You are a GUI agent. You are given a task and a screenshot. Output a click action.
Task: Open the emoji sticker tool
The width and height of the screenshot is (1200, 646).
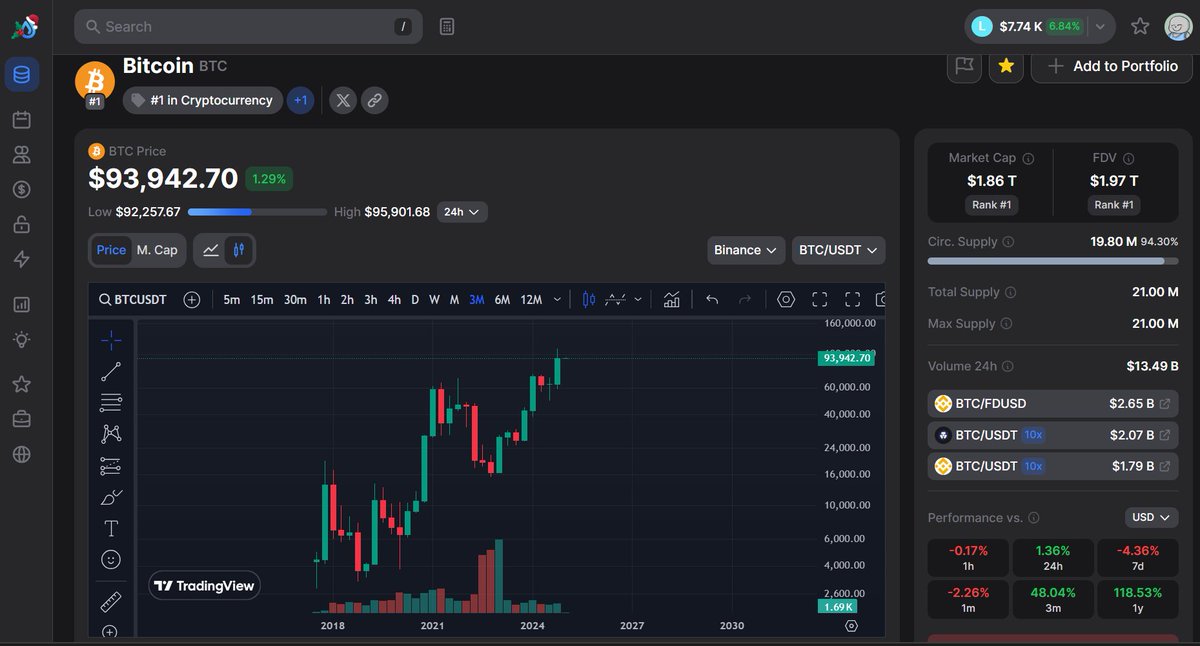pyautogui.click(x=111, y=560)
